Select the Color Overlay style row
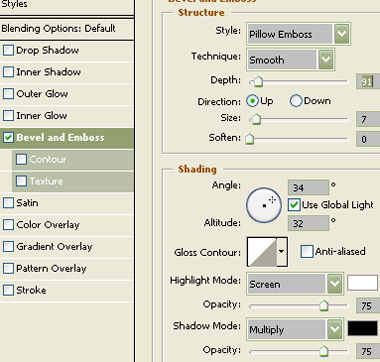 point(67,225)
